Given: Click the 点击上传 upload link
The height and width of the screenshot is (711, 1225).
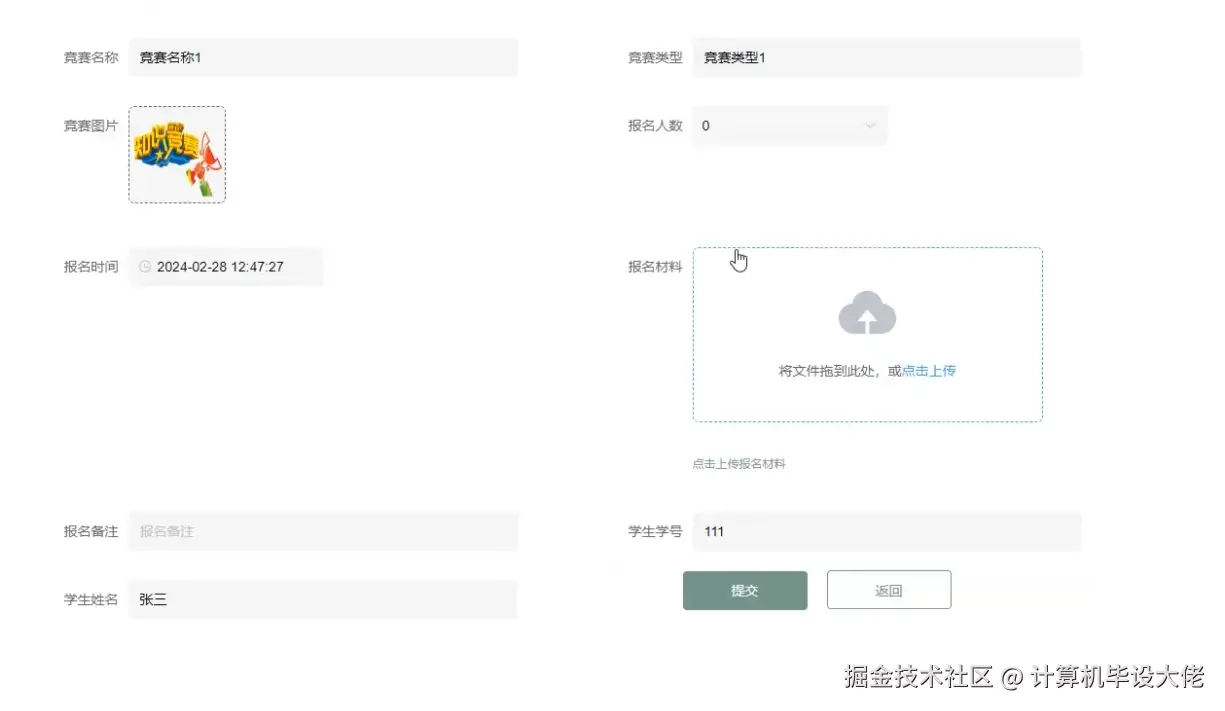Looking at the screenshot, I should coord(929,370).
